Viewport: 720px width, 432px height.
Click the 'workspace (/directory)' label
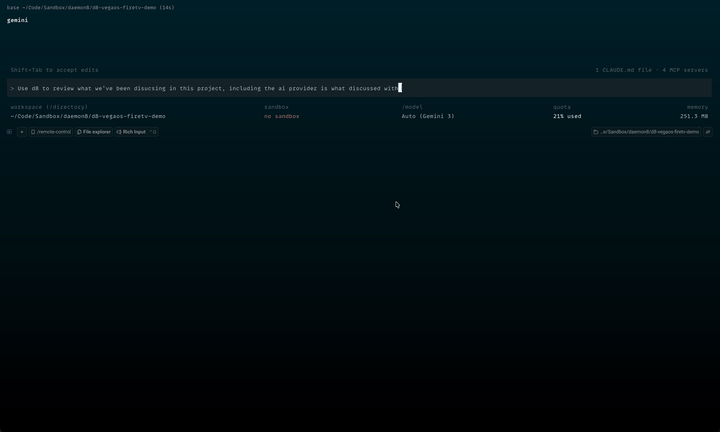(49, 107)
